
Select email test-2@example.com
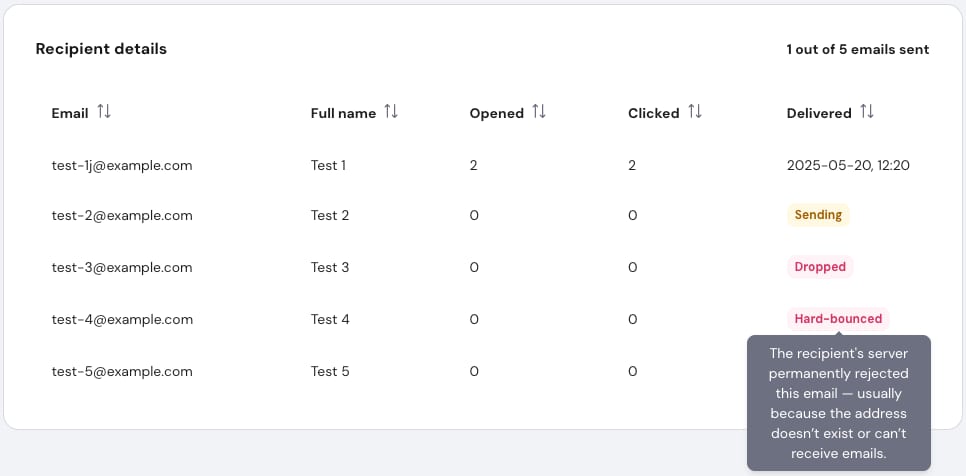click(122, 215)
